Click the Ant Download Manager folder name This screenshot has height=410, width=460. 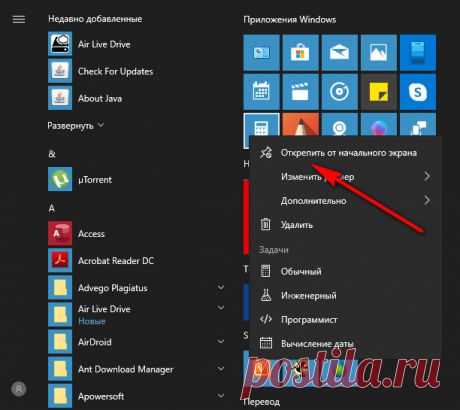point(125,369)
